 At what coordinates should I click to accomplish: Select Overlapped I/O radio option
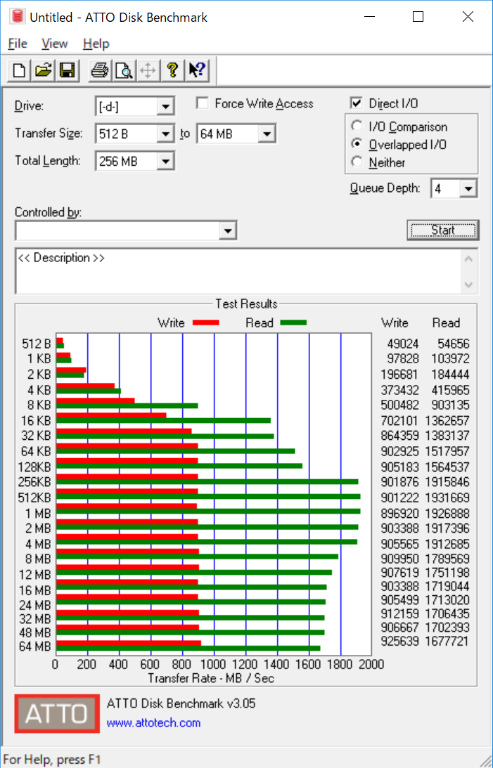tap(357, 144)
